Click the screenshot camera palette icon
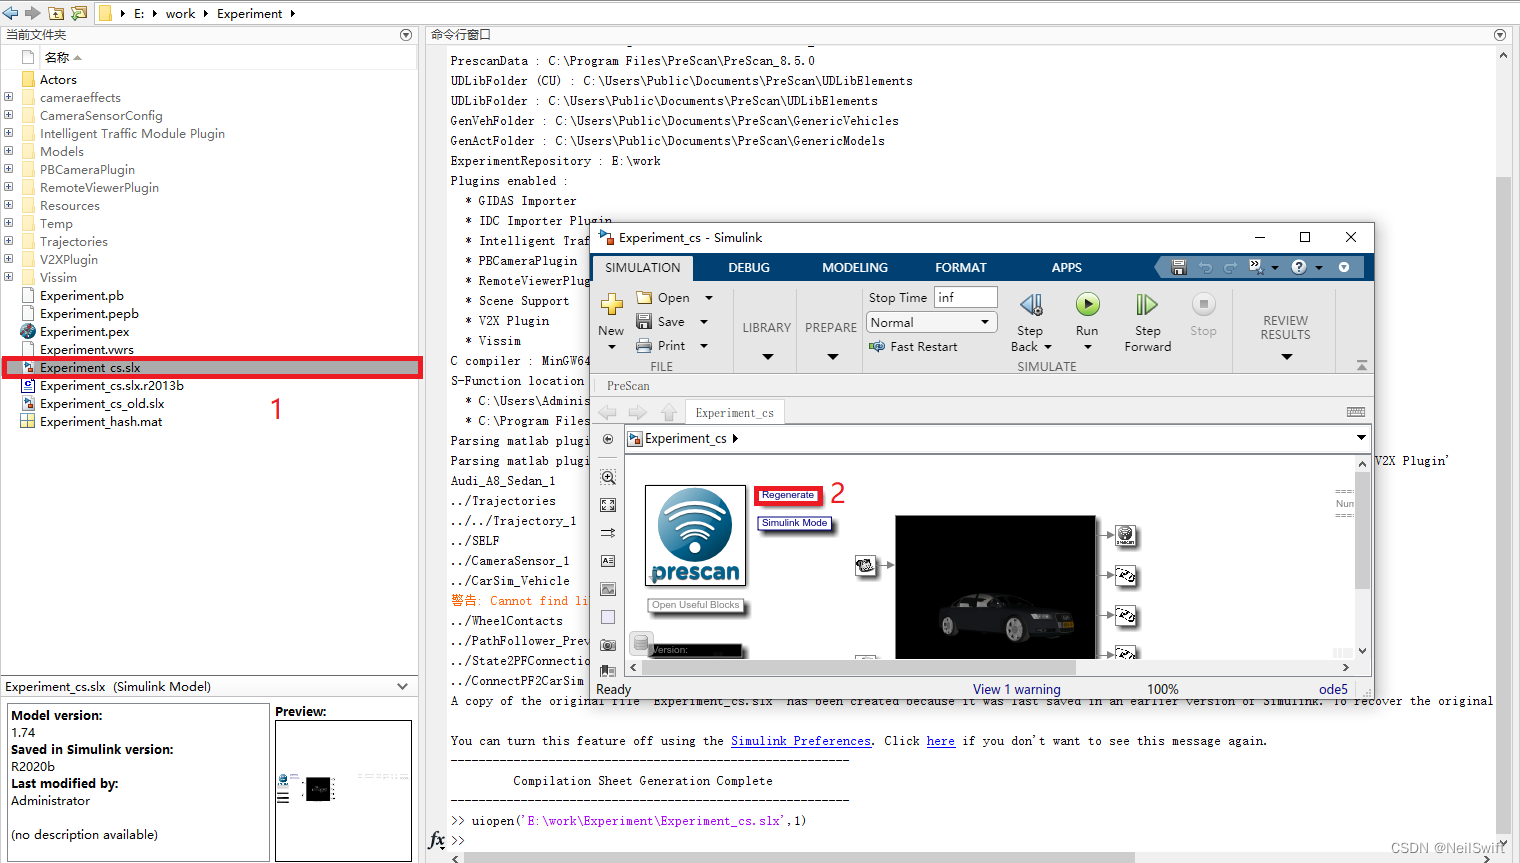The width and height of the screenshot is (1520, 863). [x=608, y=646]
